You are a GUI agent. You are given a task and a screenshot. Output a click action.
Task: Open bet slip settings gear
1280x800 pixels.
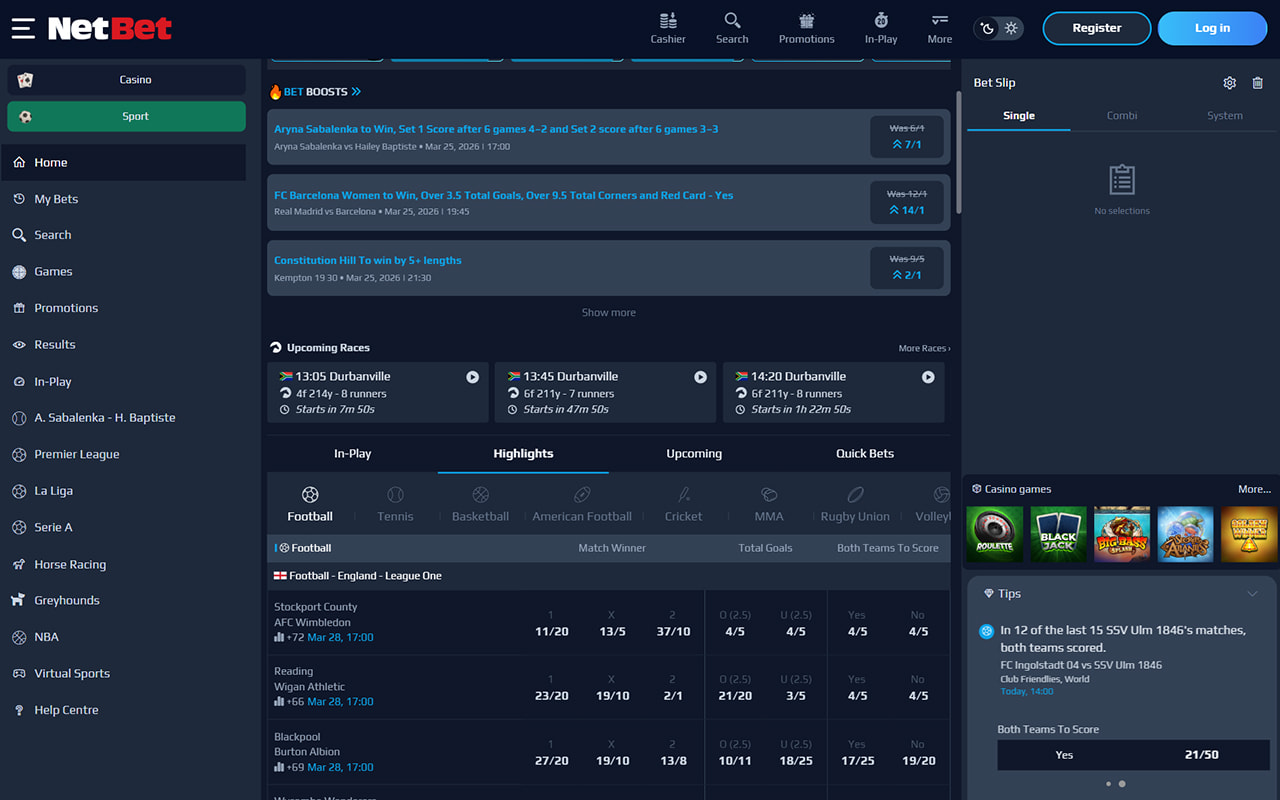pyautogui.click(x=1230, y=83)
